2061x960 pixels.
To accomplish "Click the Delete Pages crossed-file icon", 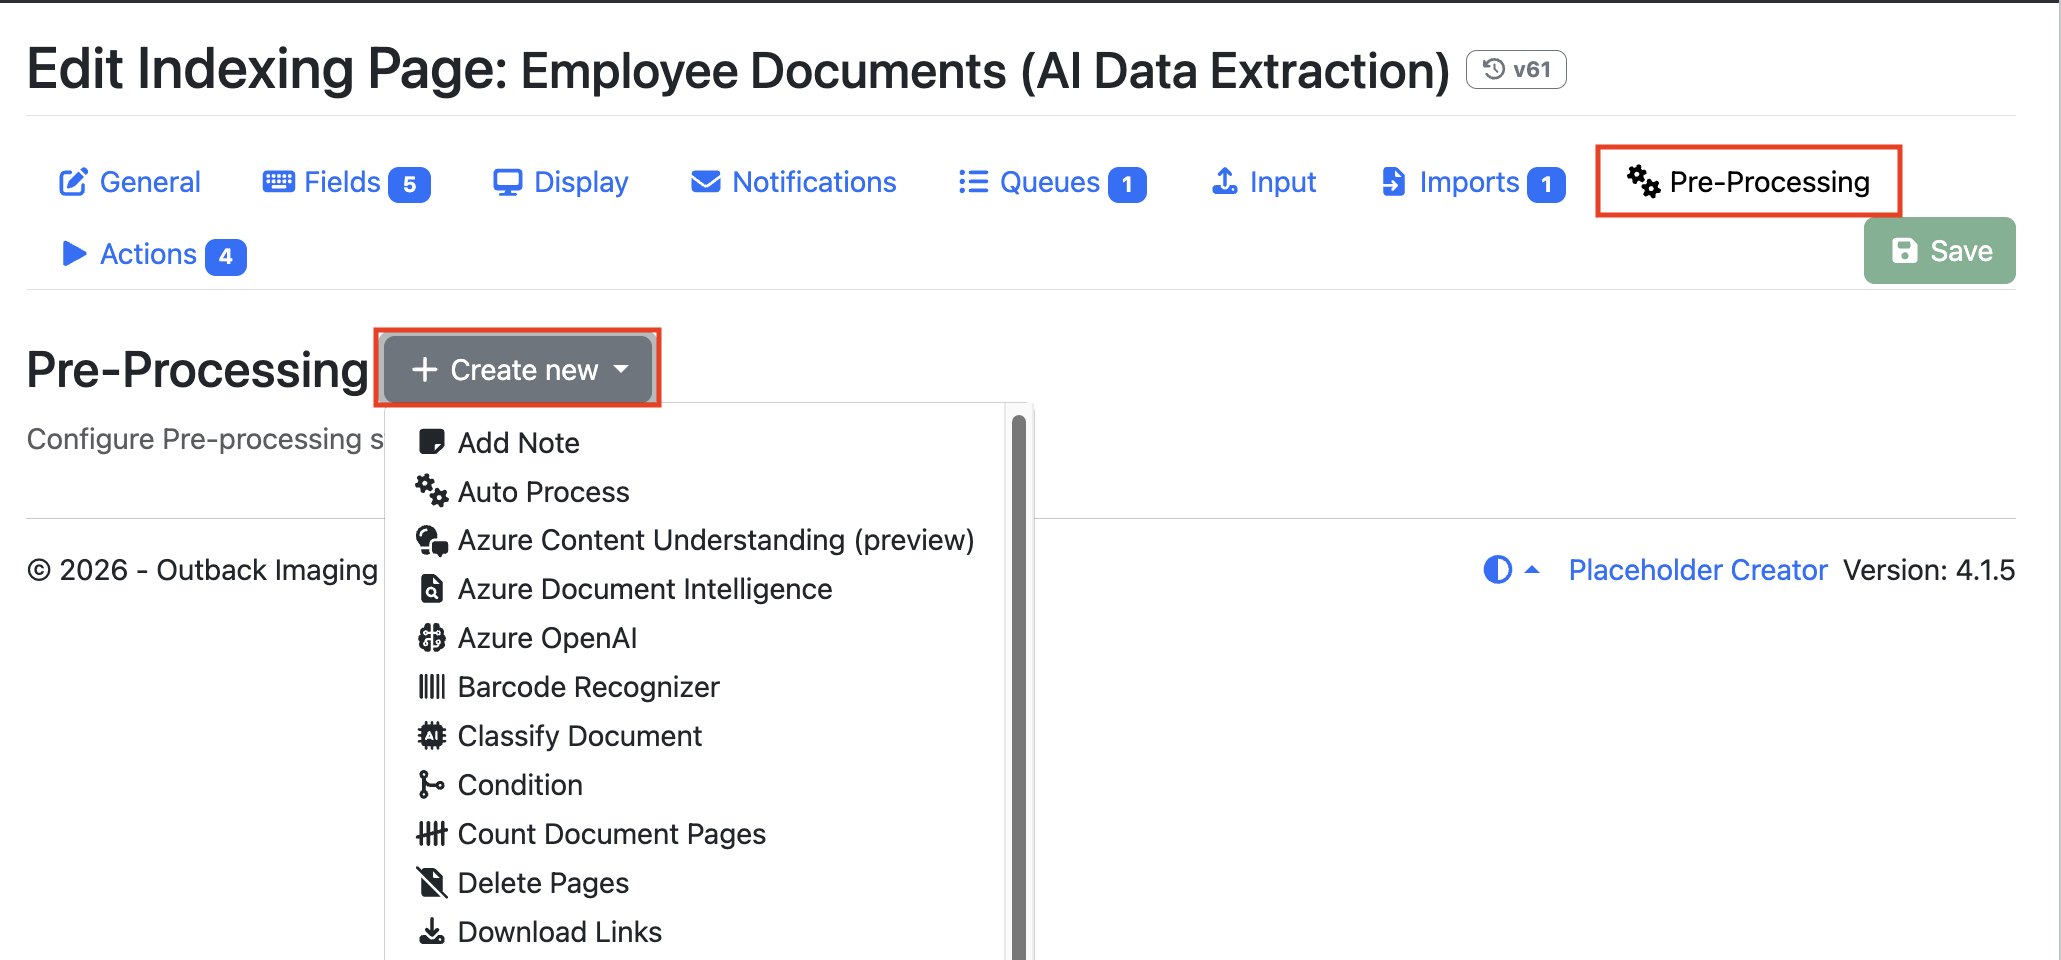I will click(431, 882).
